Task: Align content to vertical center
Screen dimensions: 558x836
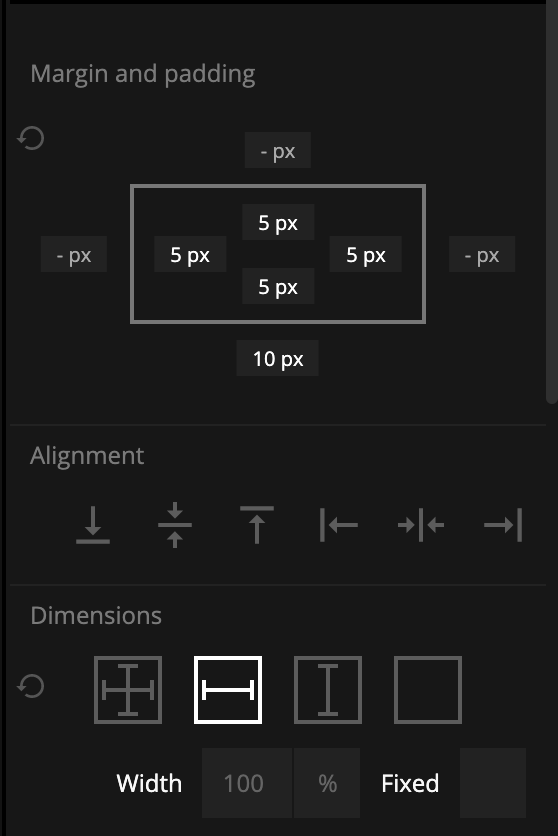Action: point(175,525)
